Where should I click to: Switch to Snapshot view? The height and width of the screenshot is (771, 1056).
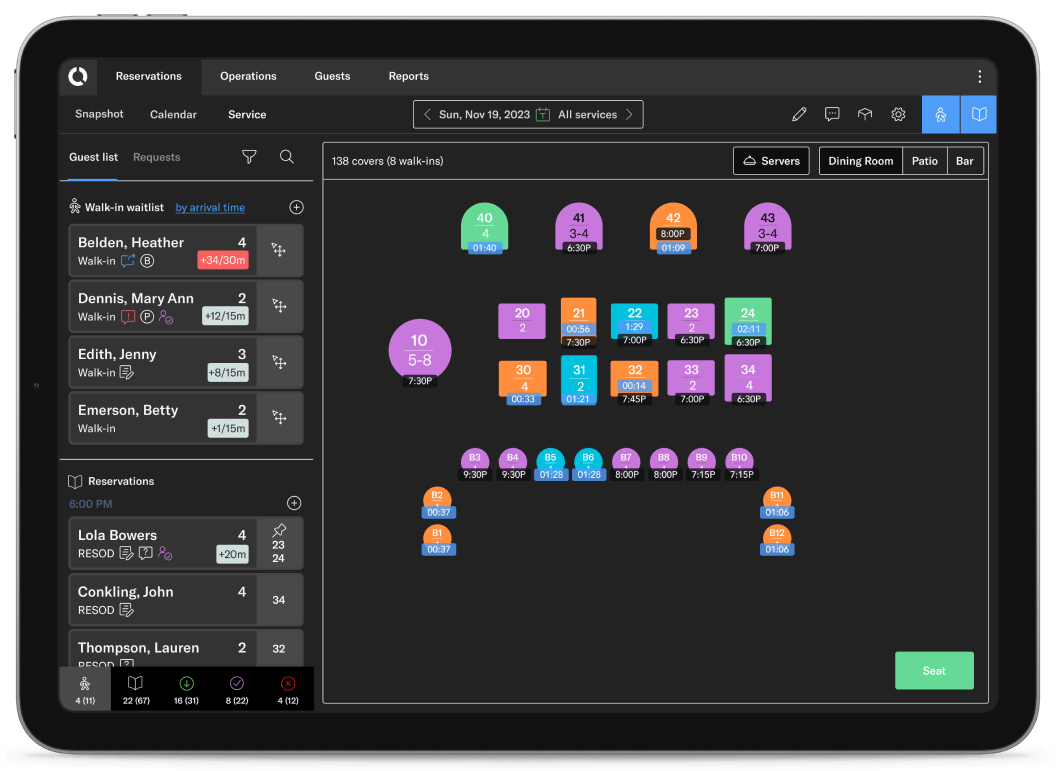99,114
